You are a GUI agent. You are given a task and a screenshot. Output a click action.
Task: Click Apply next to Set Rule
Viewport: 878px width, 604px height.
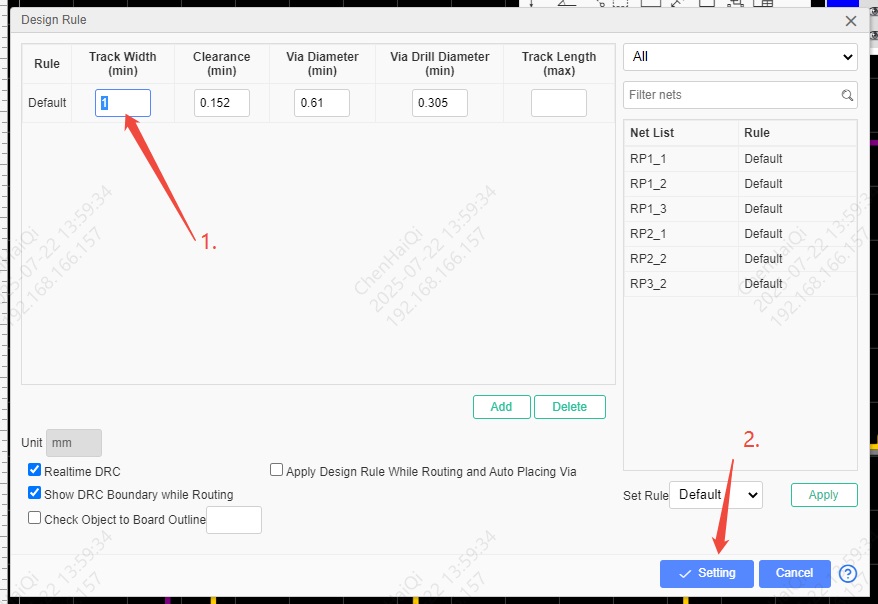point(823,495)
